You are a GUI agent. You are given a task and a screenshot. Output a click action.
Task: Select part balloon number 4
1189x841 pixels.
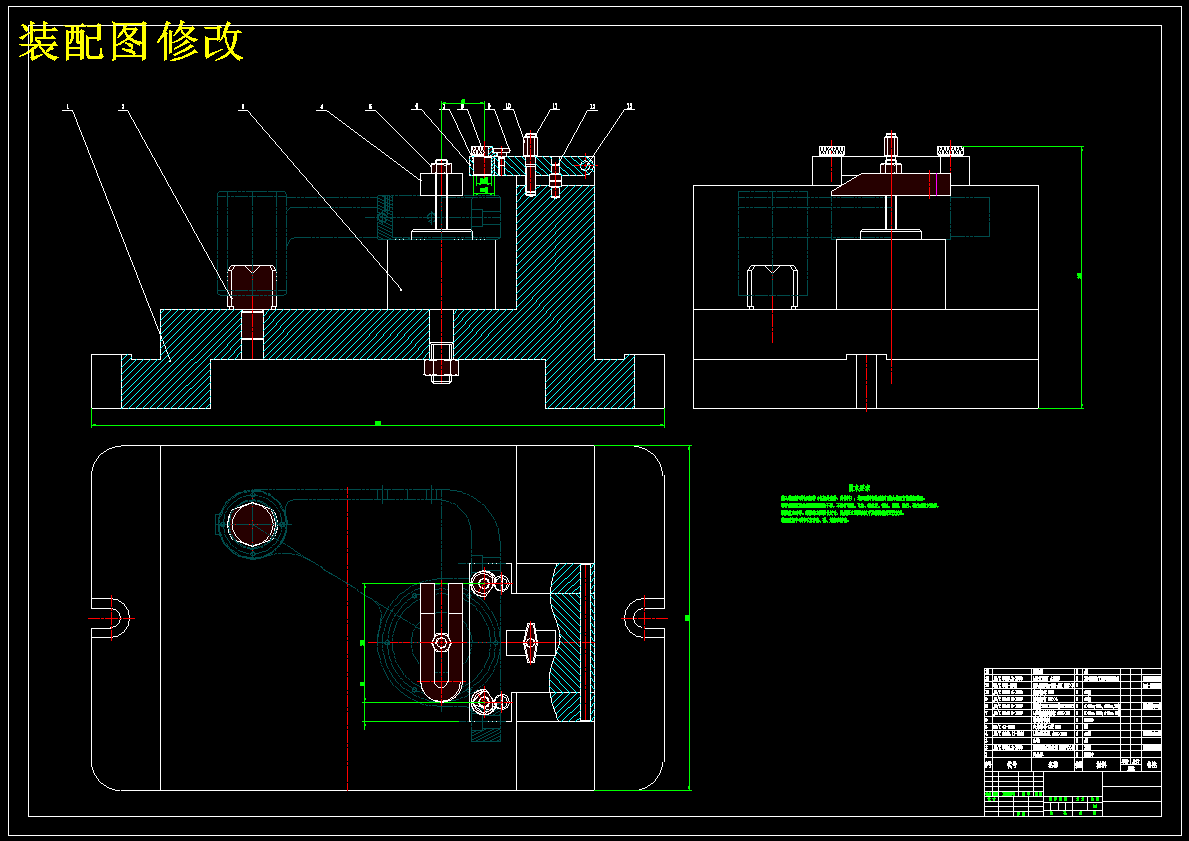pyautogui.click(x=322, y=108)
